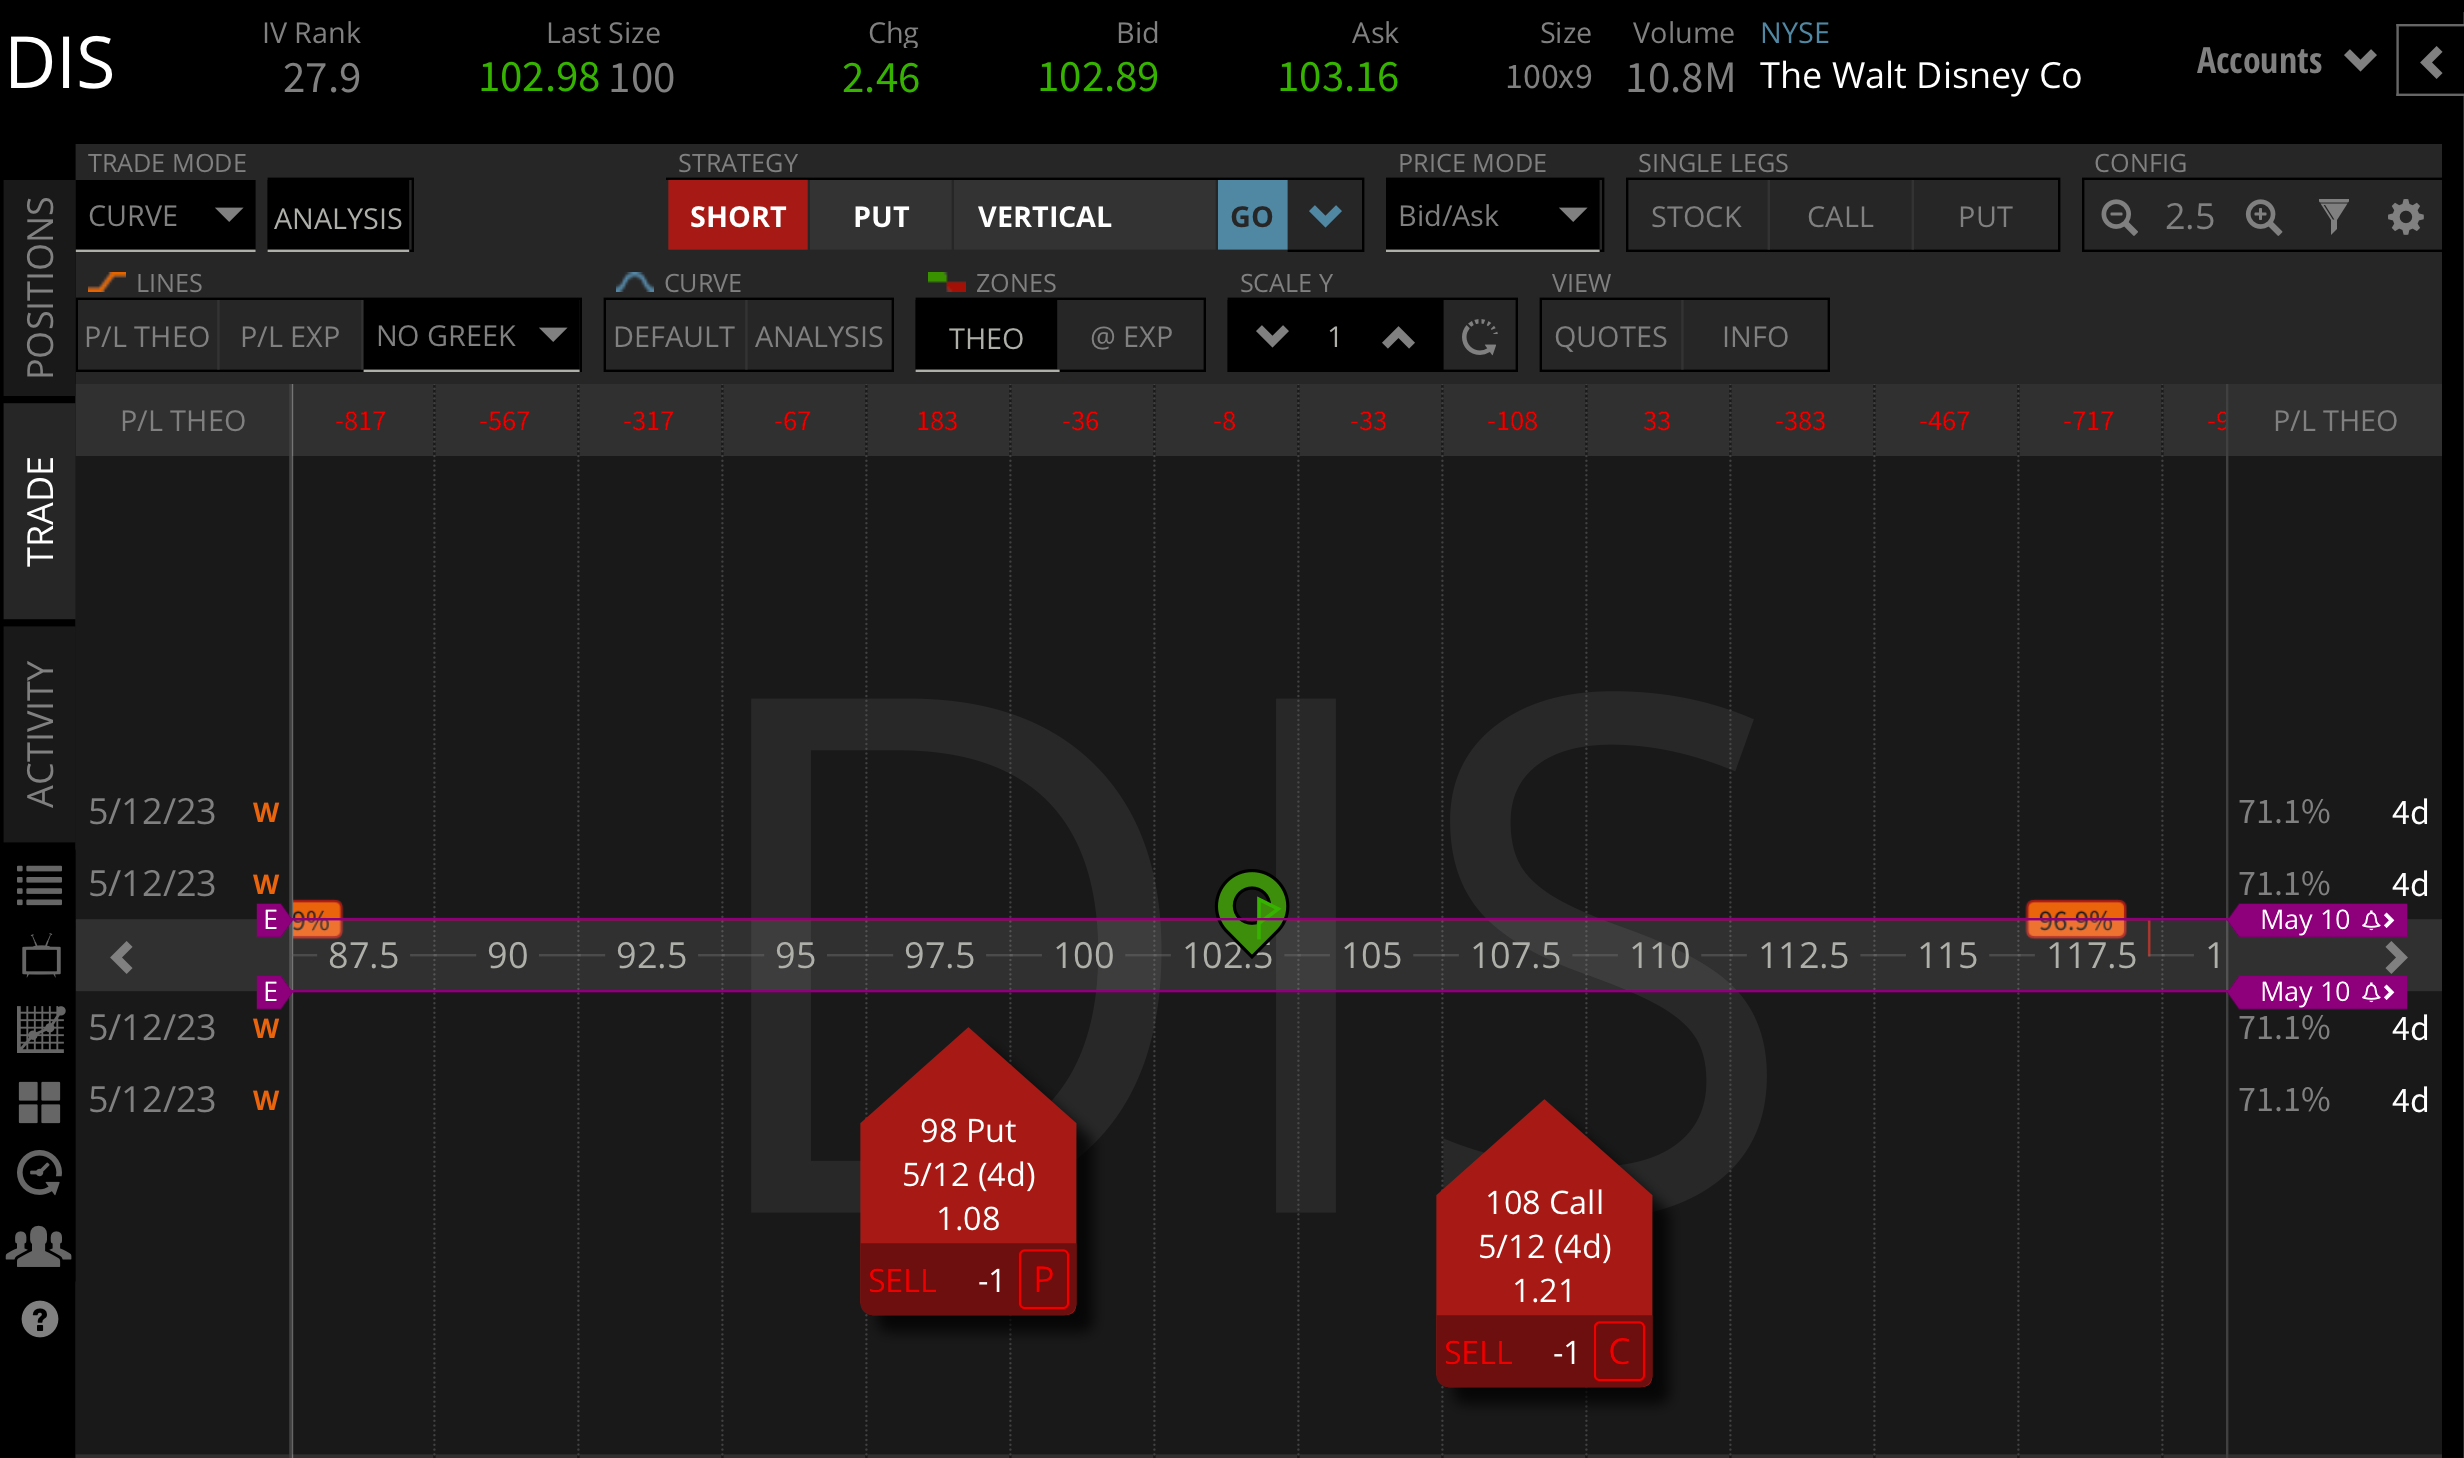Open the followers panel icon
The width and height of the screenshot is (2464, 1458).
[40, 1245]
